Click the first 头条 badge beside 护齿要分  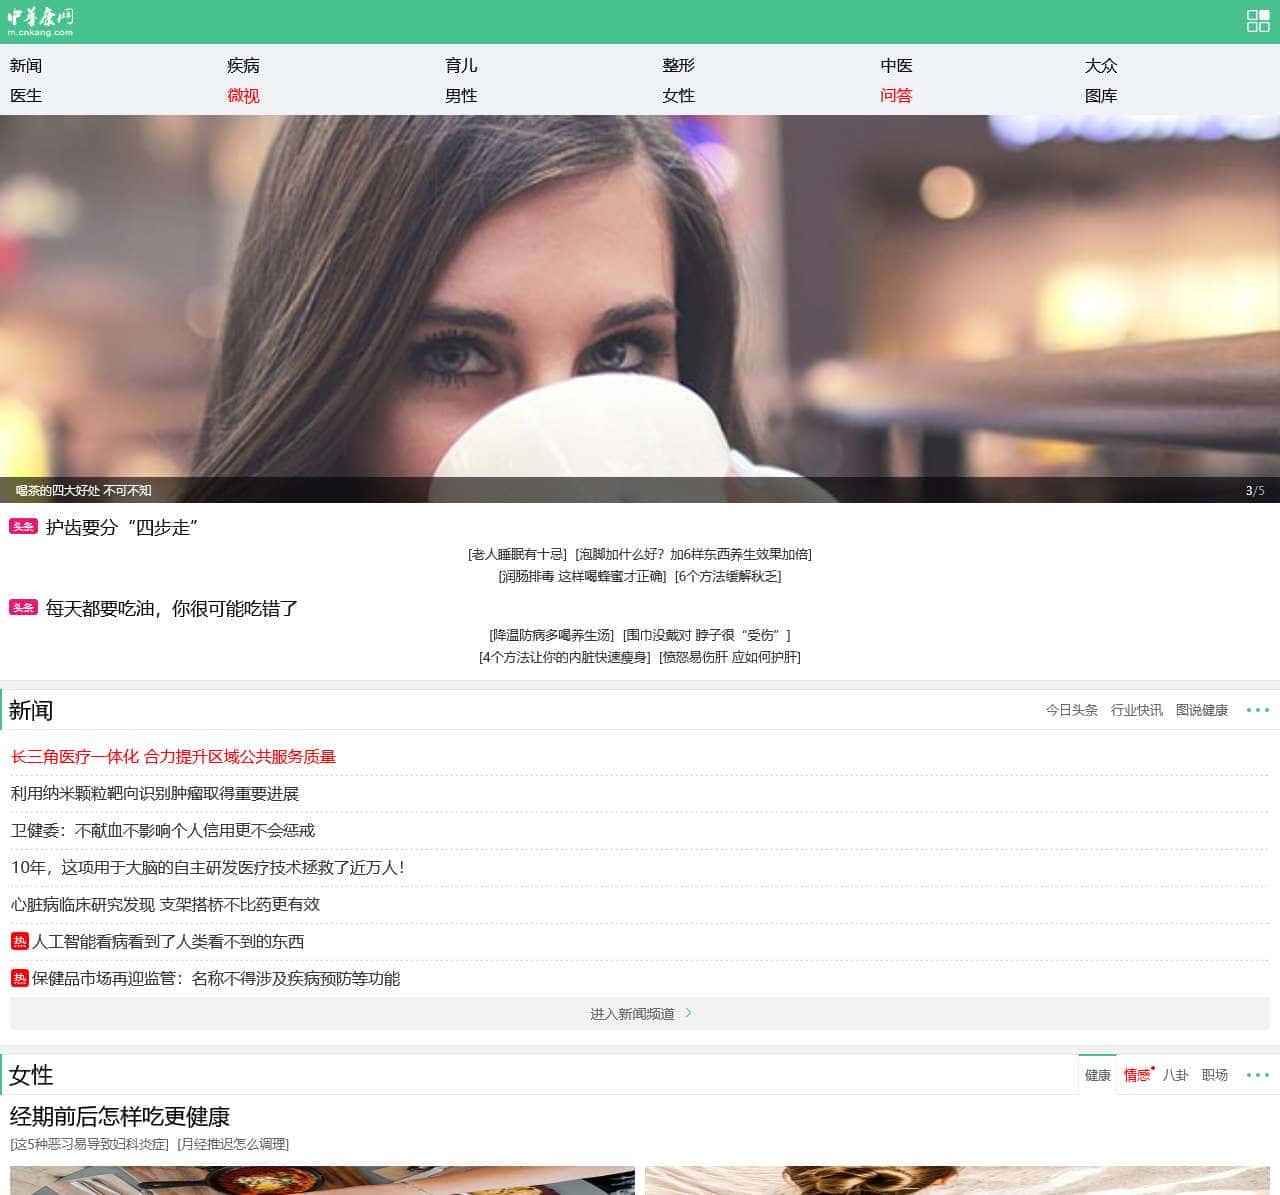click(23, 526)
